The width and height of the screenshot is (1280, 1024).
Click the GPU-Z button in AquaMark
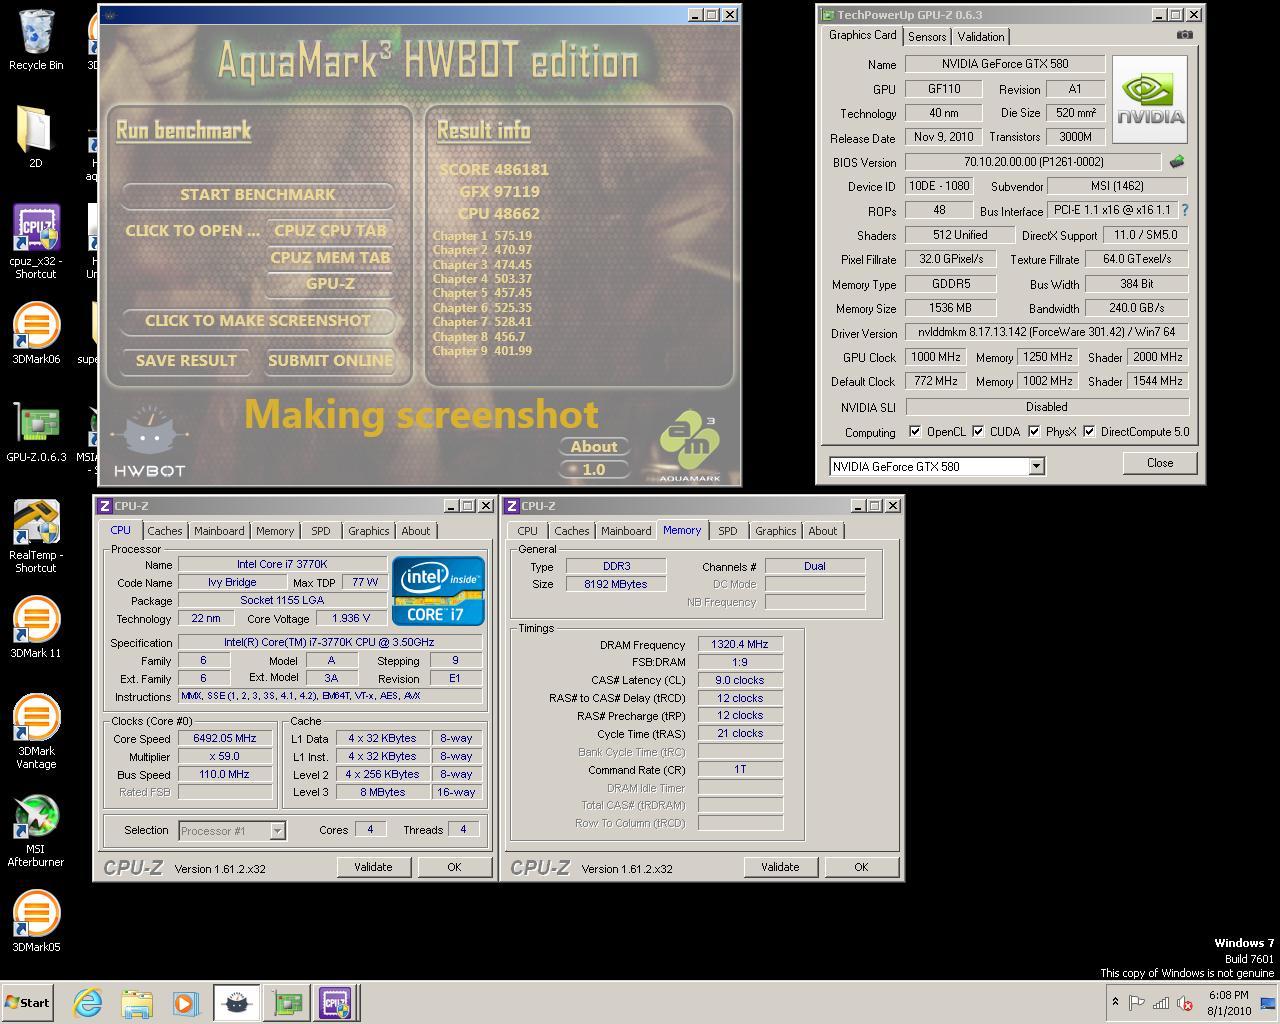pyautogui.click(x=330, y=283)
